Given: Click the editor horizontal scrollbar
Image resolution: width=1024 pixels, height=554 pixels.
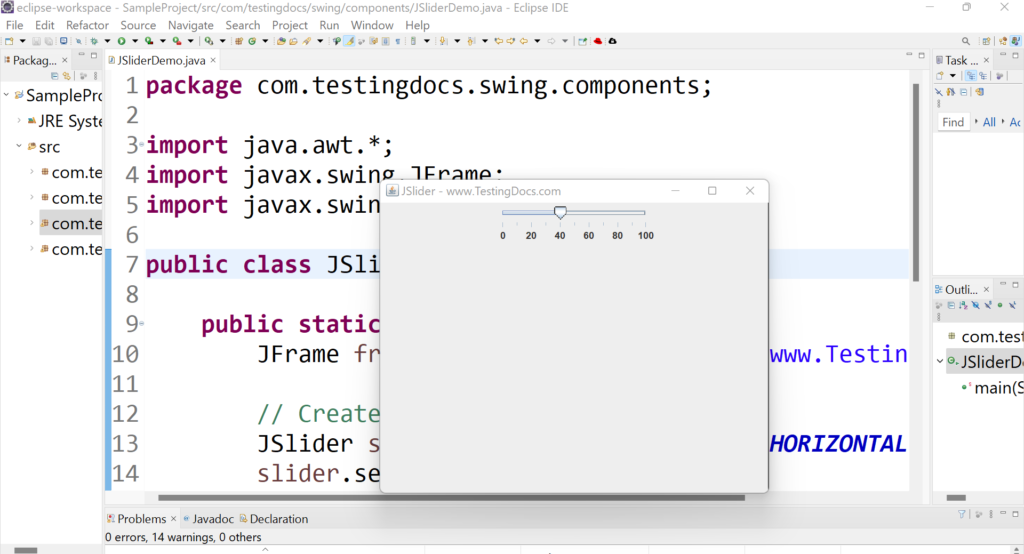Looking at the screenshot, I should point(451,497).
